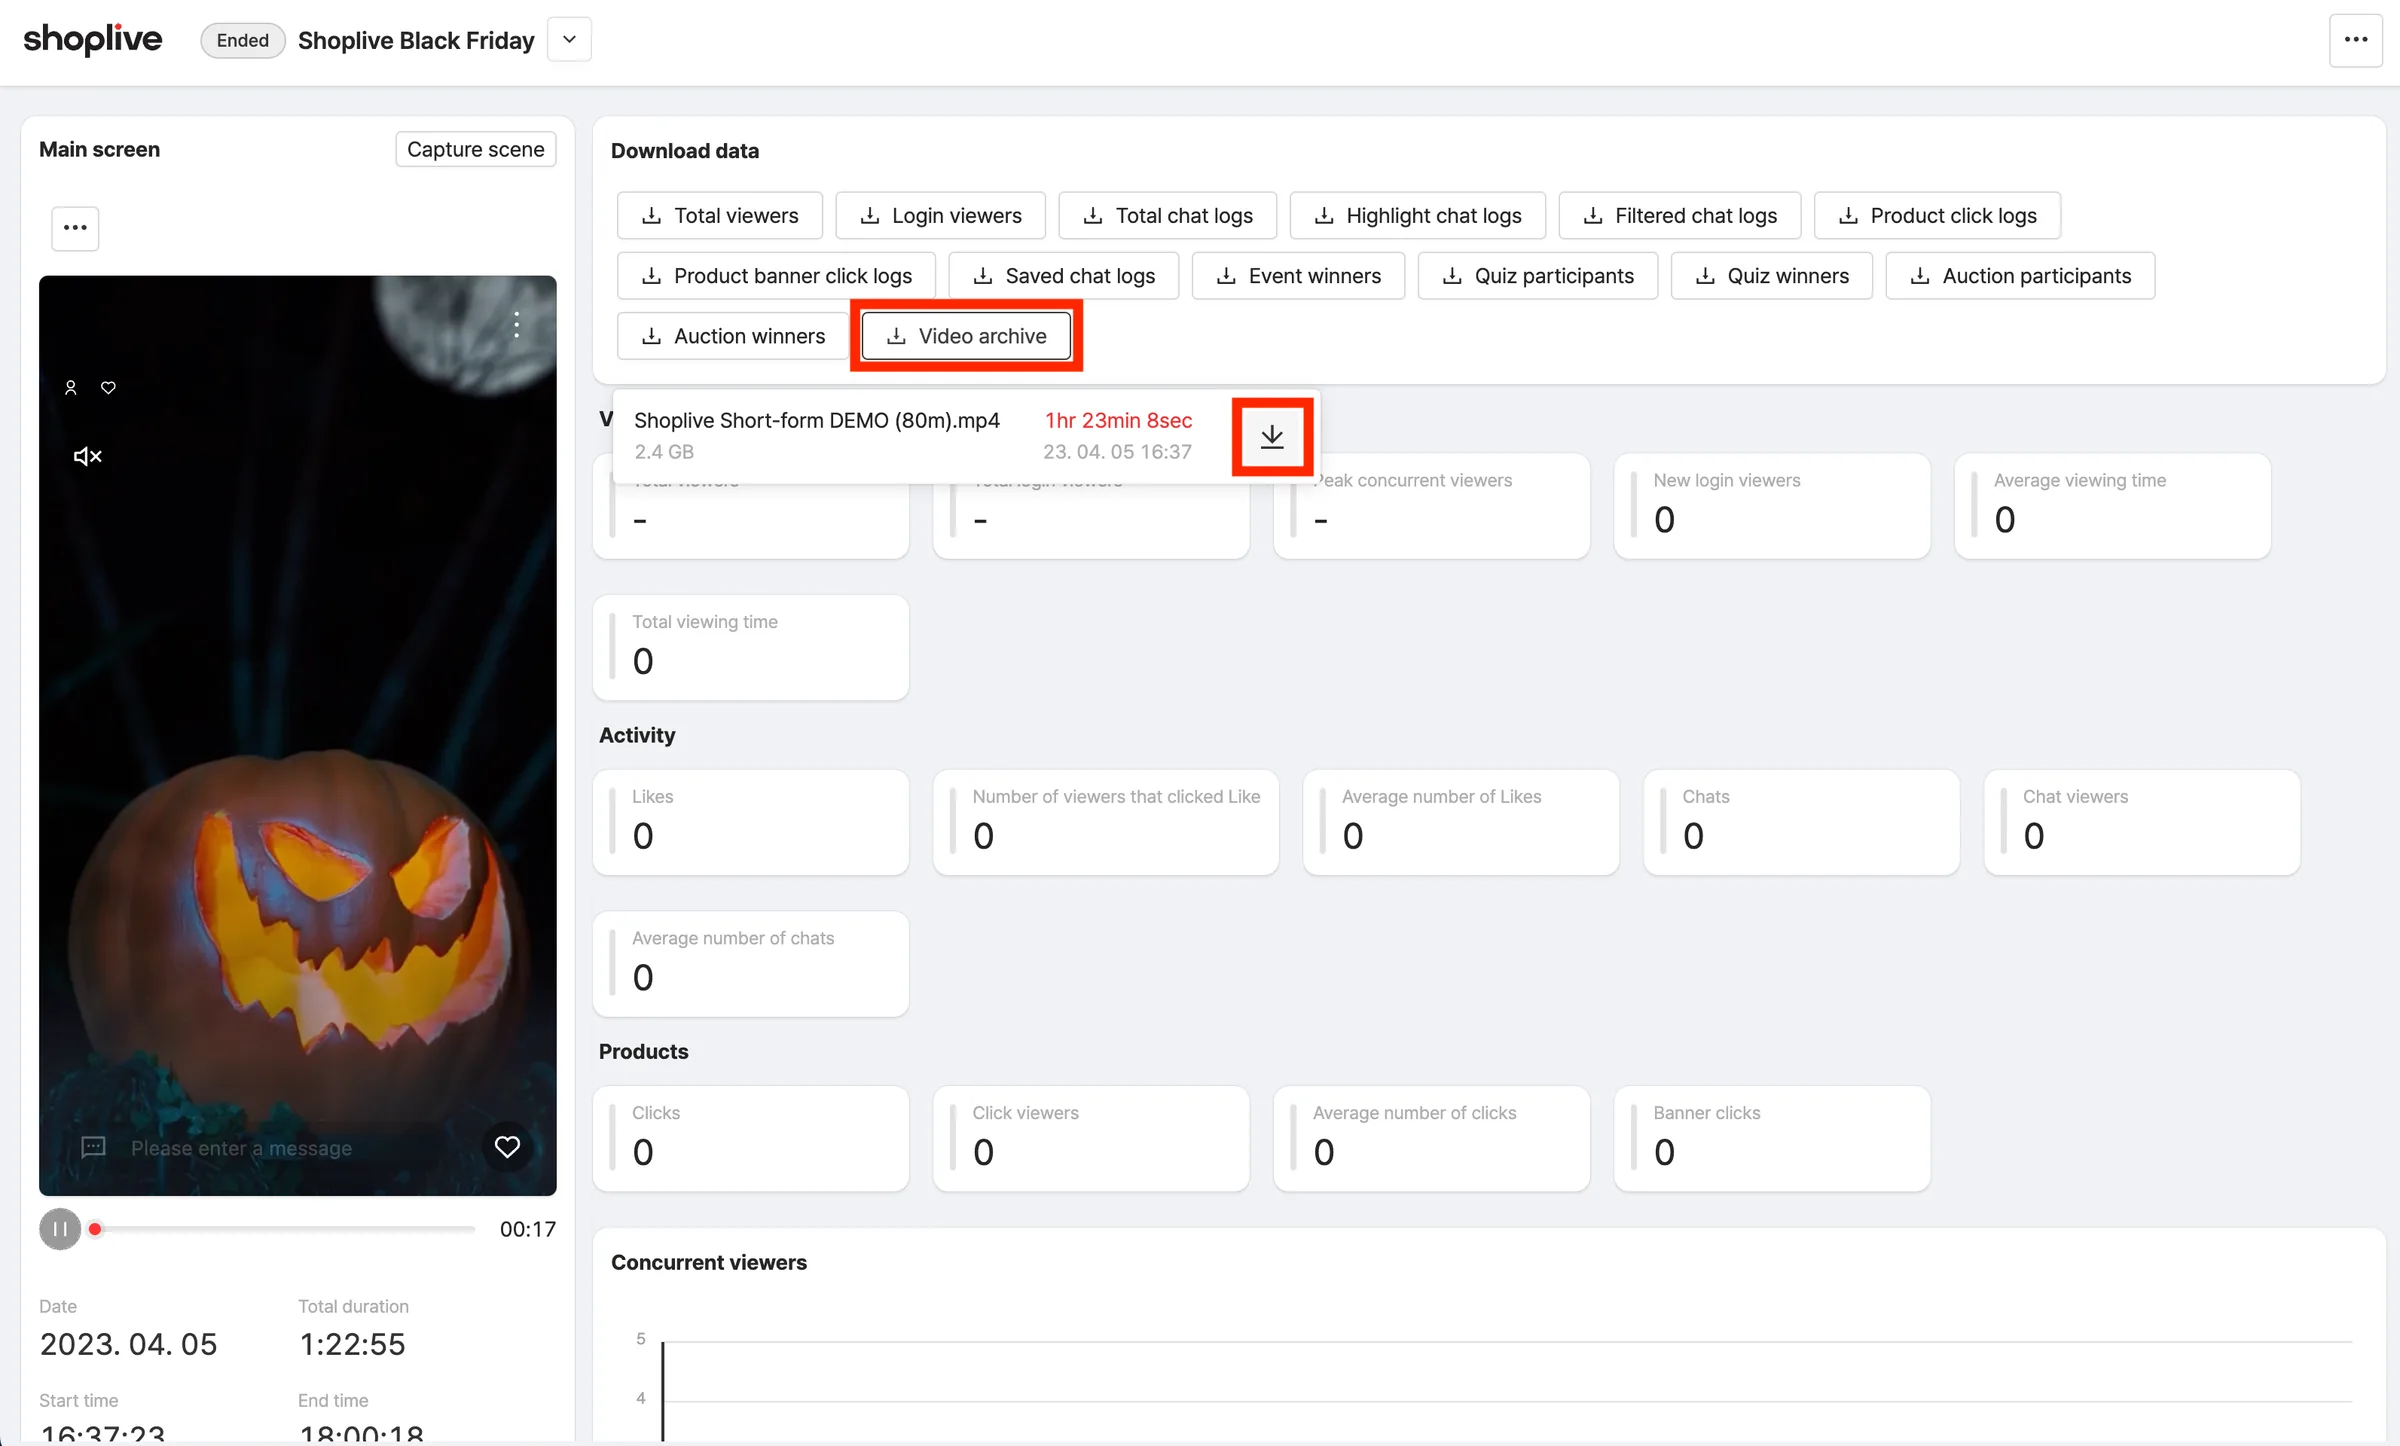Download Event winners list
The width and height of the screenshot is (2400, 1446).
tap(1298, 276)
